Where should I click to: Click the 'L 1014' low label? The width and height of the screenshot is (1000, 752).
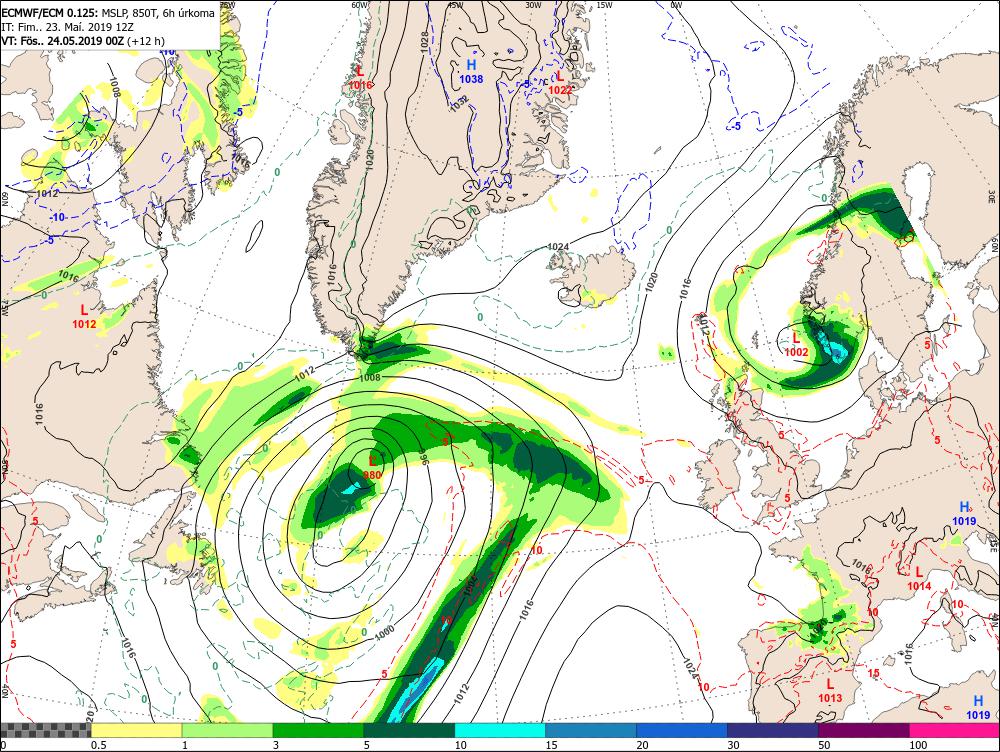[919, 579]
